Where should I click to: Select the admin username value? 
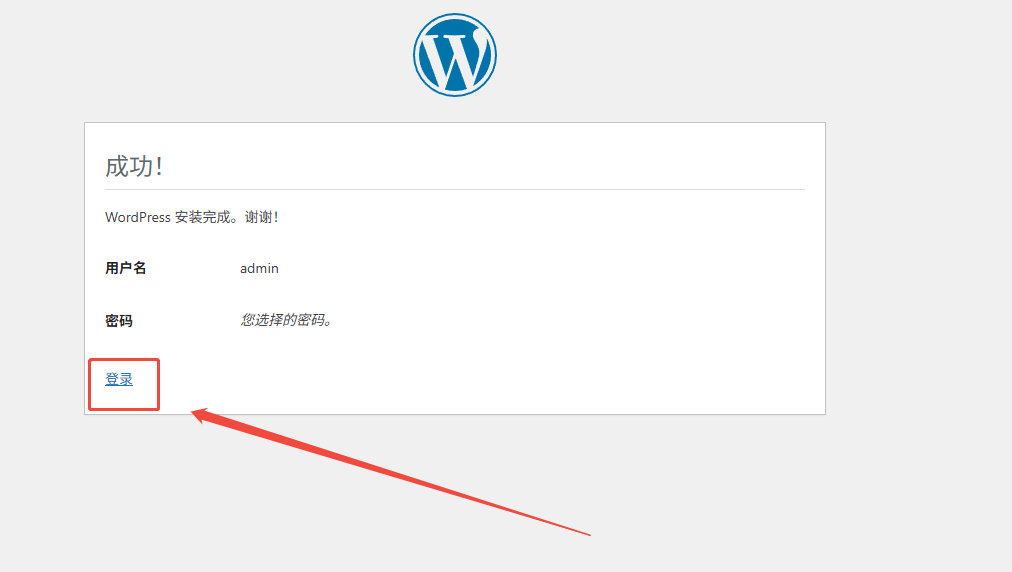tap(259, 269)
